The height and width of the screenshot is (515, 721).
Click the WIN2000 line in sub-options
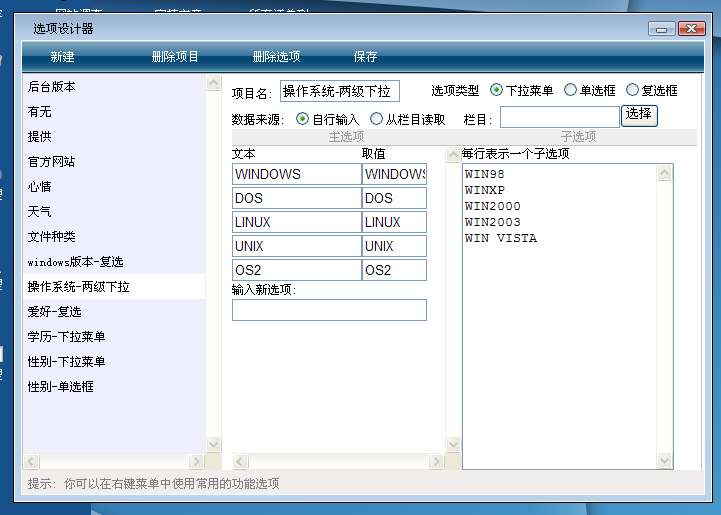(x=492, y=206)
